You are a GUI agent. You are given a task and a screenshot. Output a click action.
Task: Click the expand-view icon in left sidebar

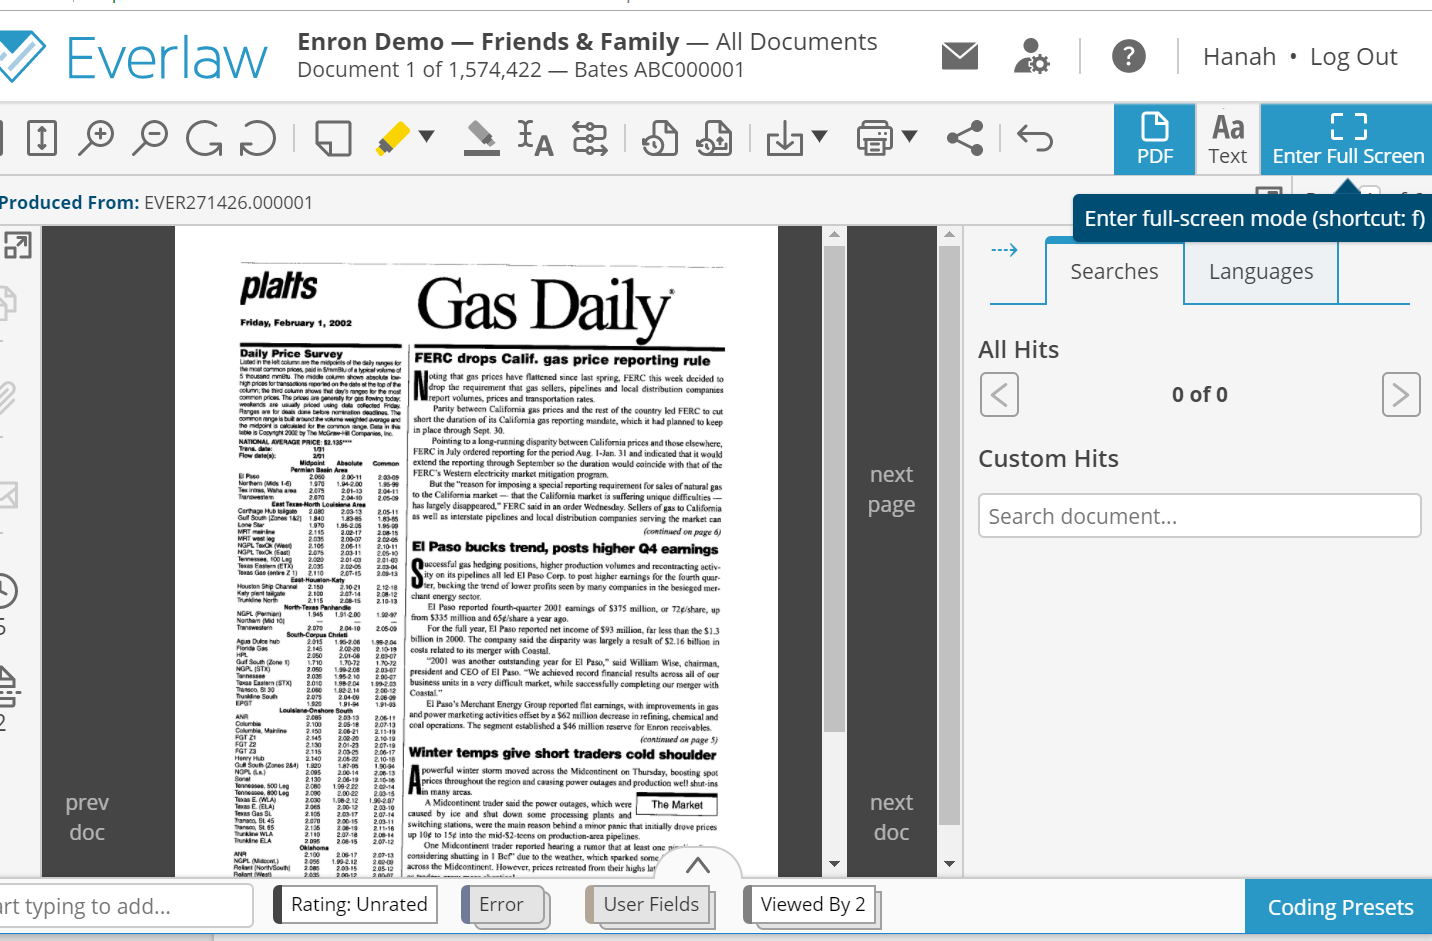point(17,245)
